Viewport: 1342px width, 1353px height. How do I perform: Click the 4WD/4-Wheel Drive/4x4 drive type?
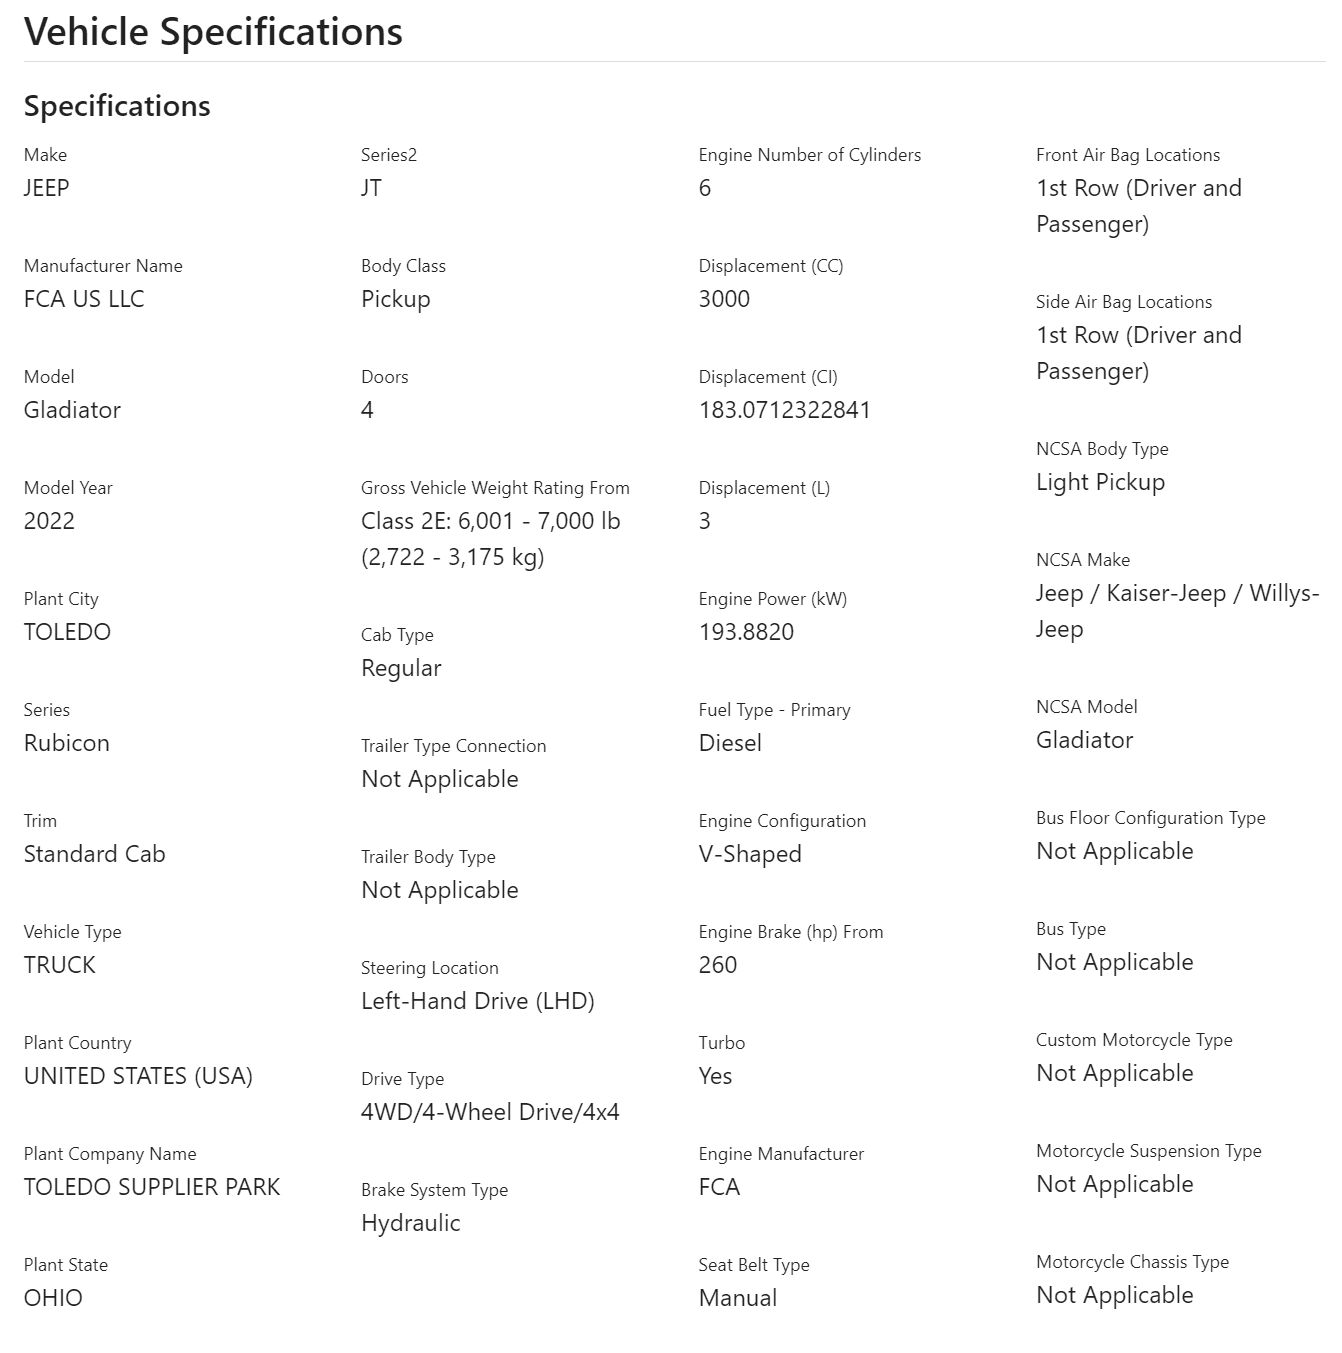[x=490, y=1112]
